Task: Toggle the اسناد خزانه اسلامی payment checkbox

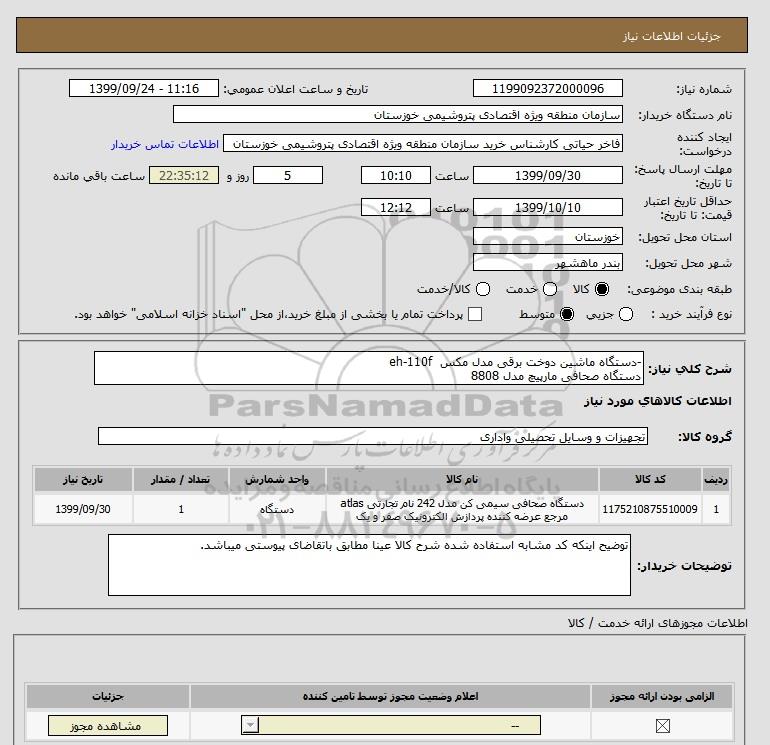Action: 475,314
